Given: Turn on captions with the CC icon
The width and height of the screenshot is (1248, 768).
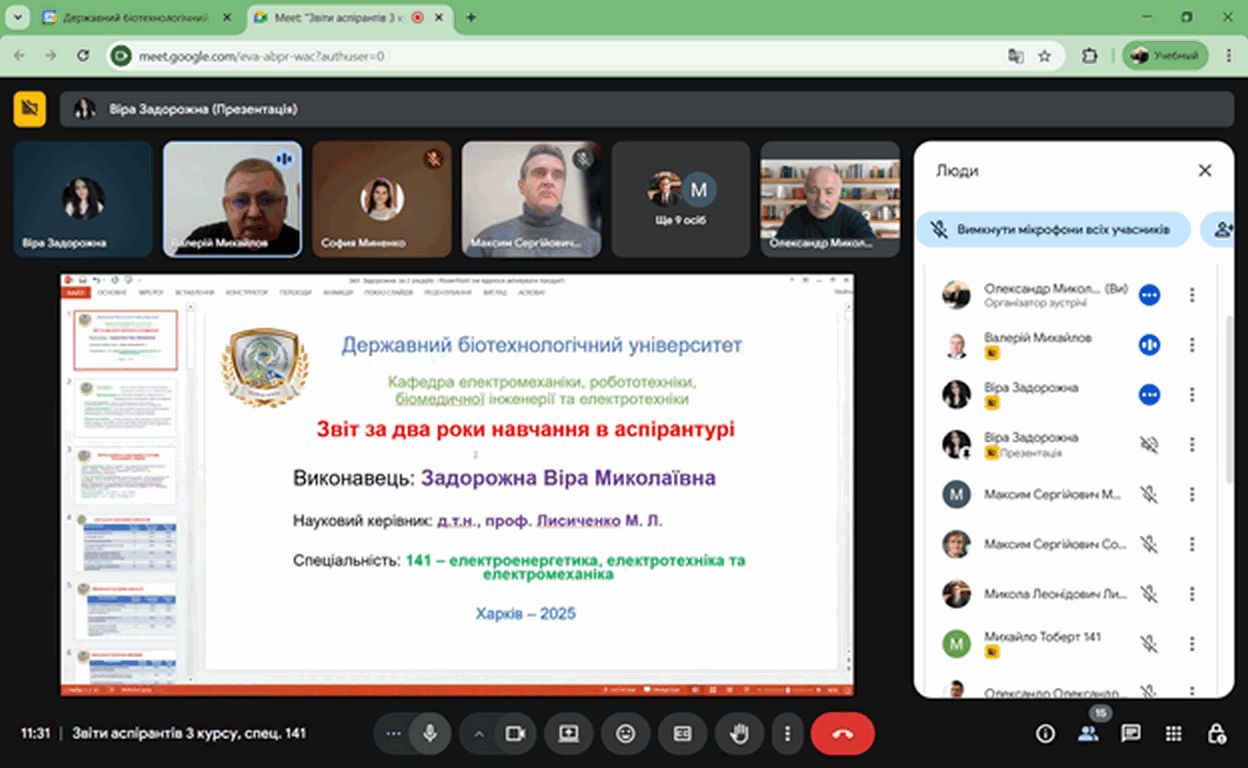Looking at the screenshot, I should 682,734.
